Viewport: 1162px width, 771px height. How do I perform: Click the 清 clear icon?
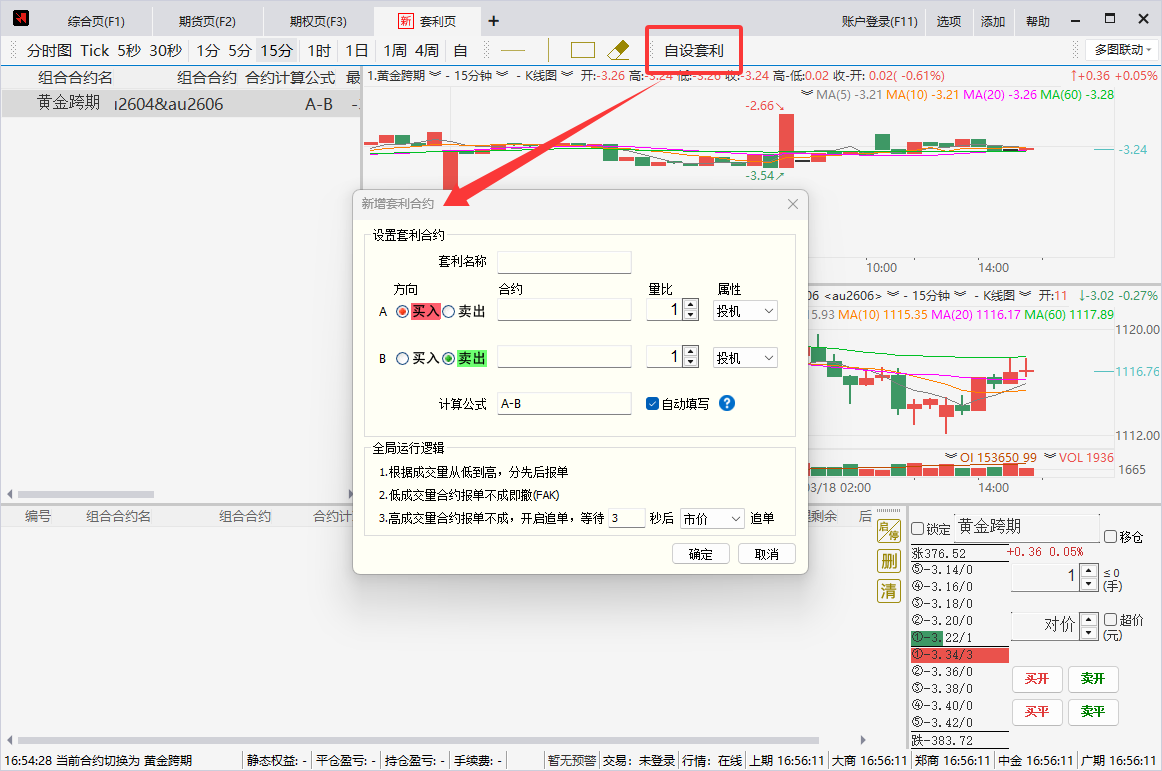[x=888, y=591]
